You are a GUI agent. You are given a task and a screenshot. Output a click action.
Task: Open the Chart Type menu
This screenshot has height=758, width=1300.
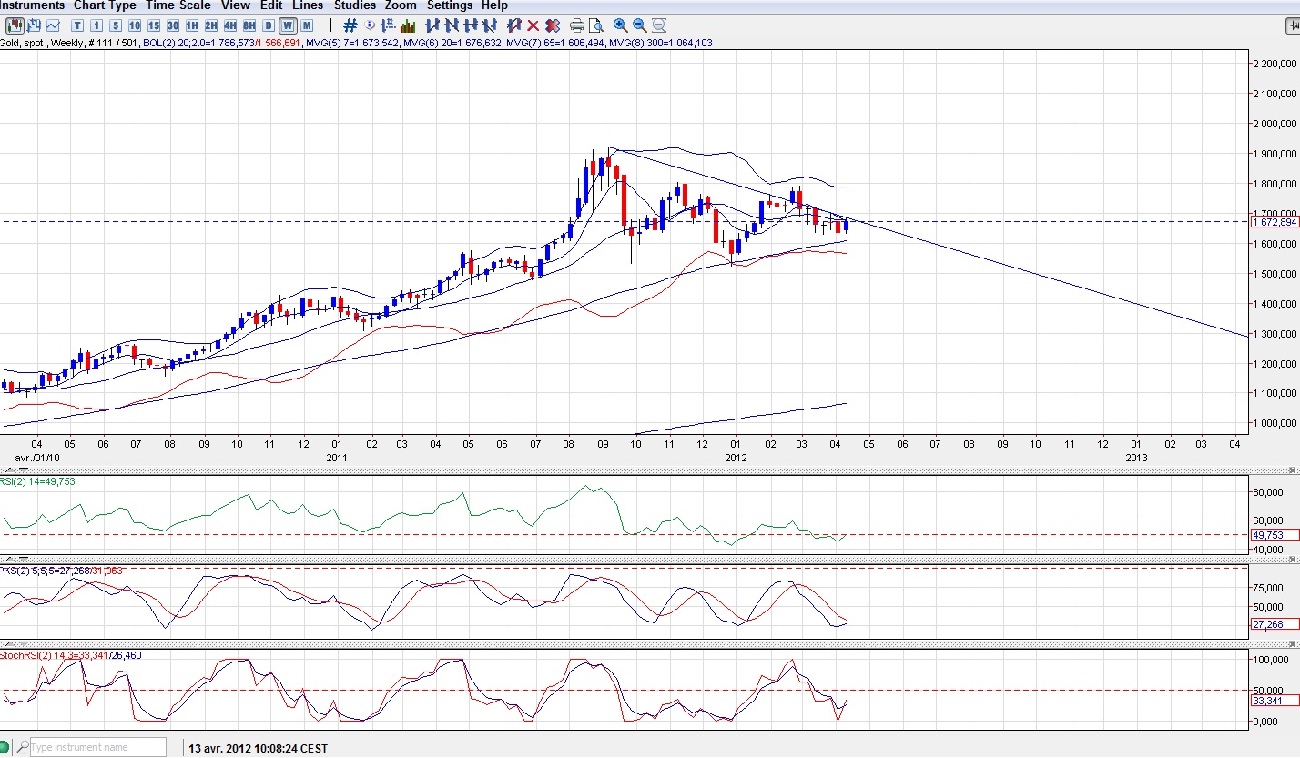click(x=105, y=6)
